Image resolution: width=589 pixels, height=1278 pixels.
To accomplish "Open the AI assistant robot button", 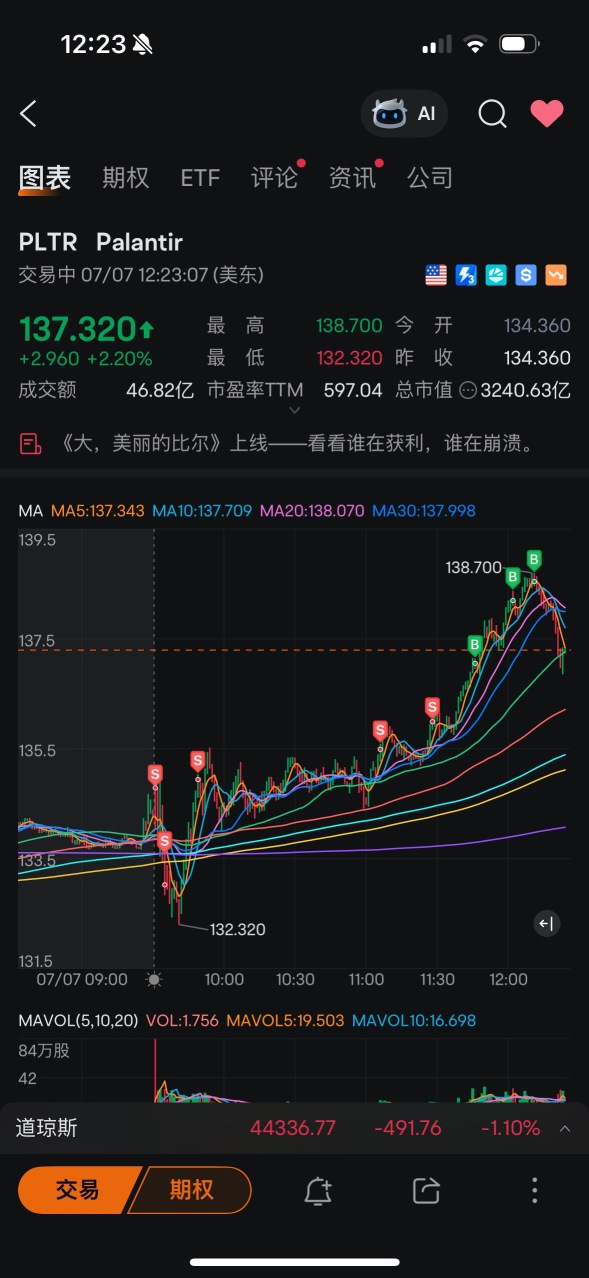I will point(404,114).
